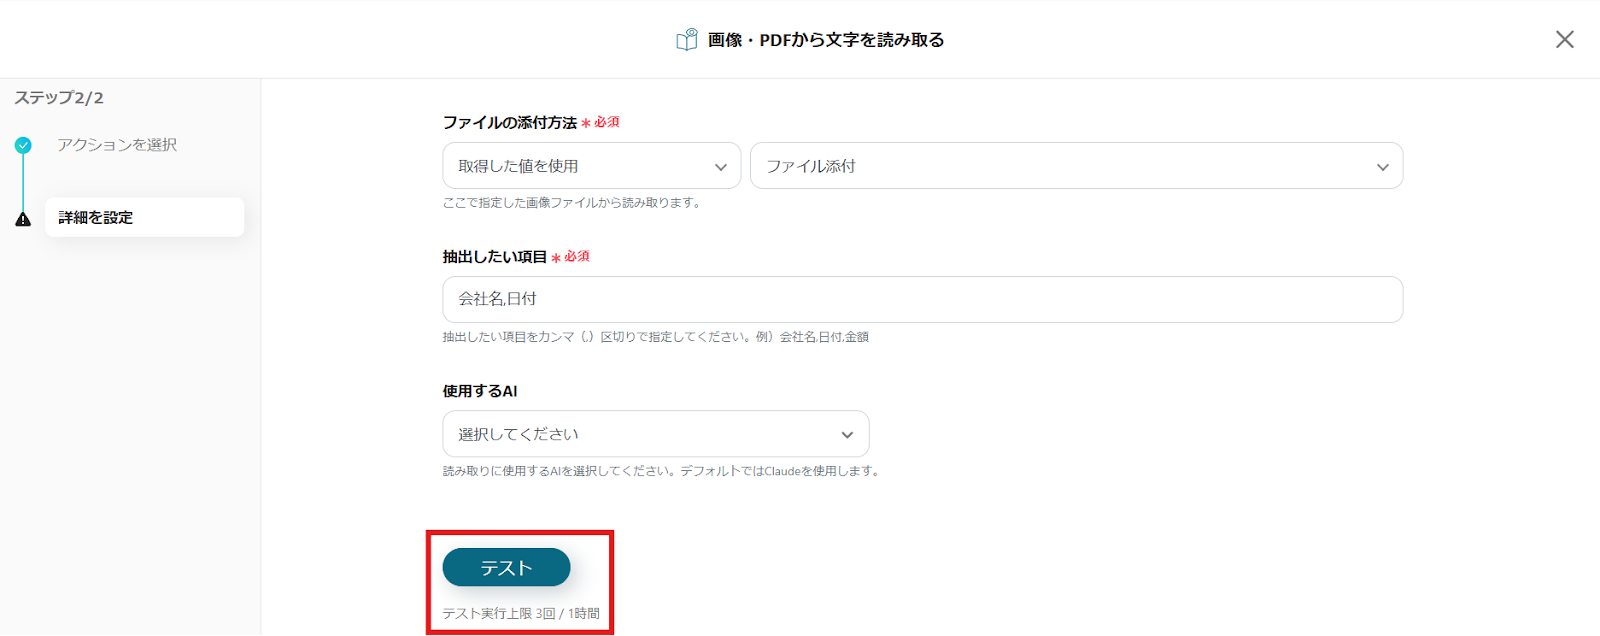Screen dimensions: 1600x636
Task: Click the ファイルの添付方法 label
Action: (510, 122)
